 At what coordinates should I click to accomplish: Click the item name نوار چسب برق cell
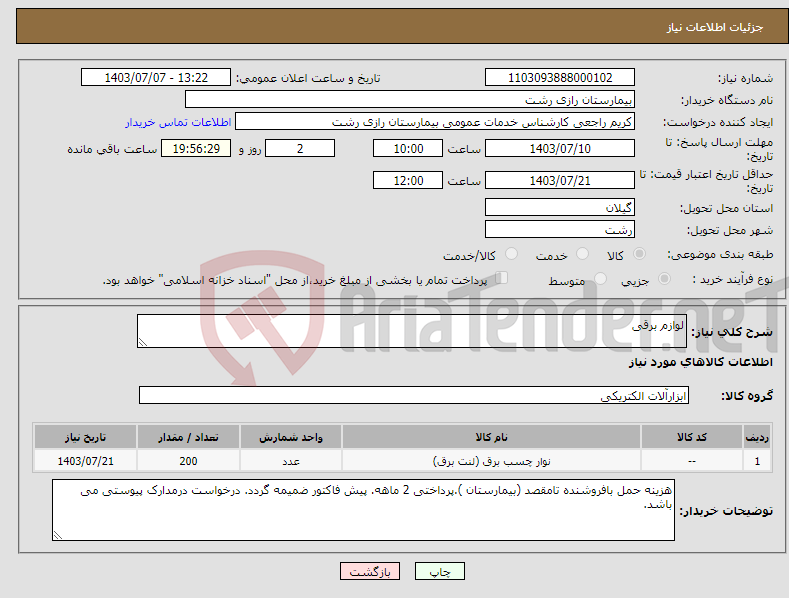[491, 461]
